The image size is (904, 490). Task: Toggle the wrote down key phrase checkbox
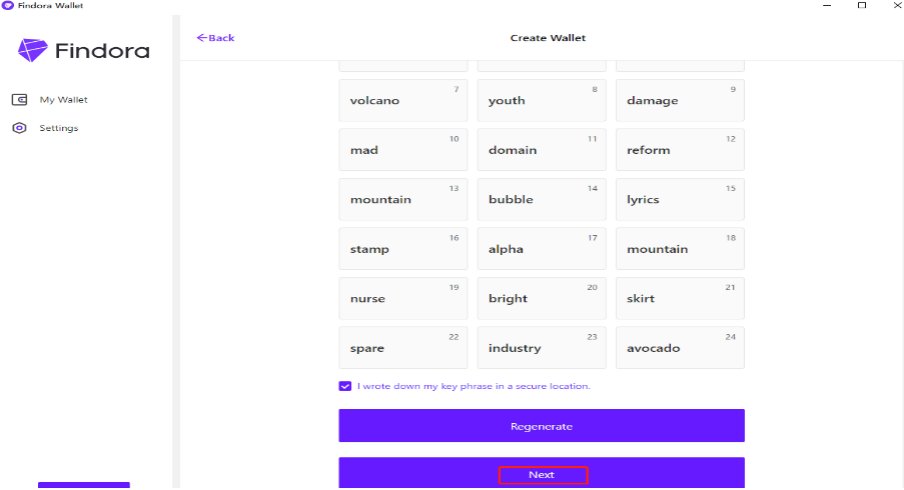click(x=345, y=386)
